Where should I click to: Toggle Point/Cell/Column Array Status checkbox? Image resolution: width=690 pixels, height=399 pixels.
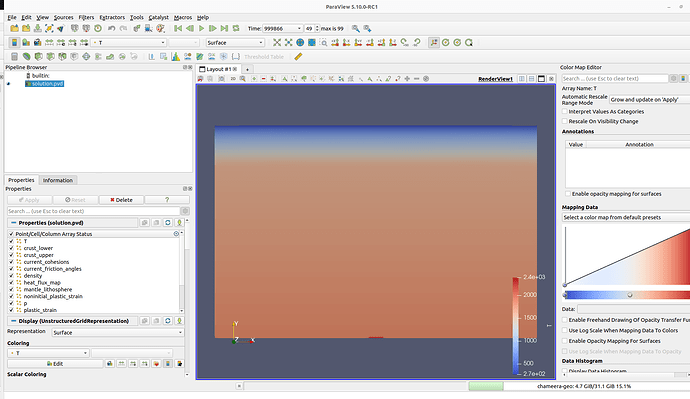tap(11, 234)
